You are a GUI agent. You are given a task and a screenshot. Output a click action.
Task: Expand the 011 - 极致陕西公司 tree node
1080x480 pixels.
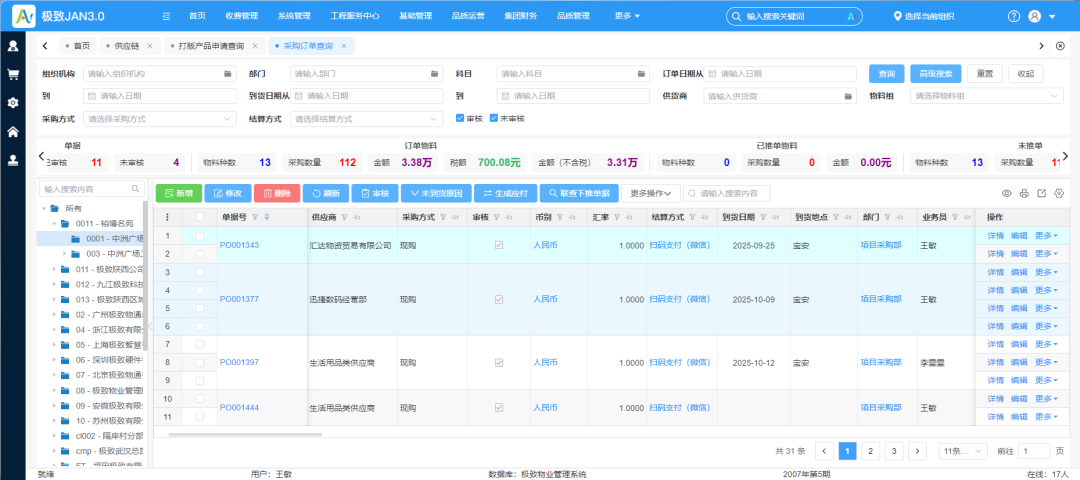click(x=54, y=269)
